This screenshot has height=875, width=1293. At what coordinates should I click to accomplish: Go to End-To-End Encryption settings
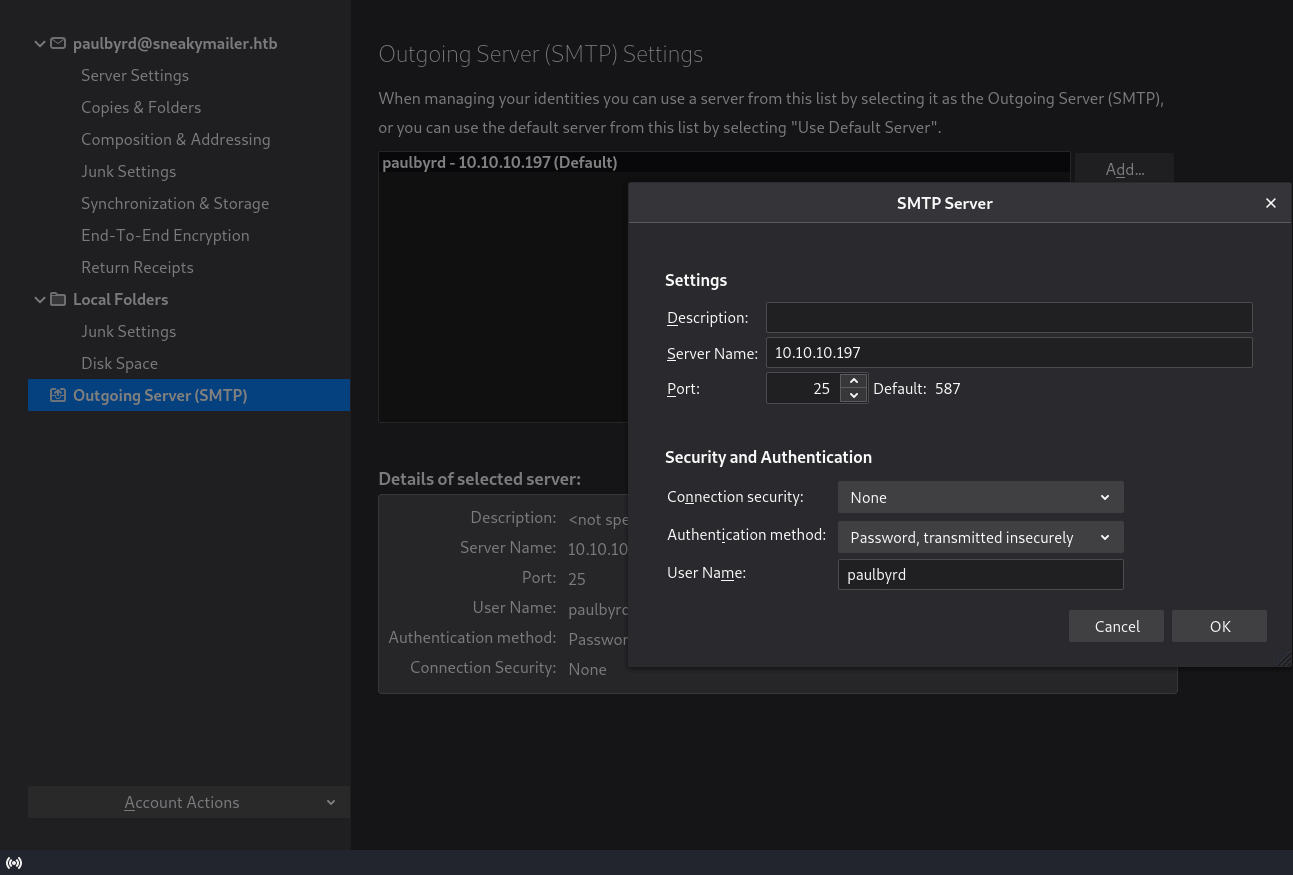(x=165, y=235)
